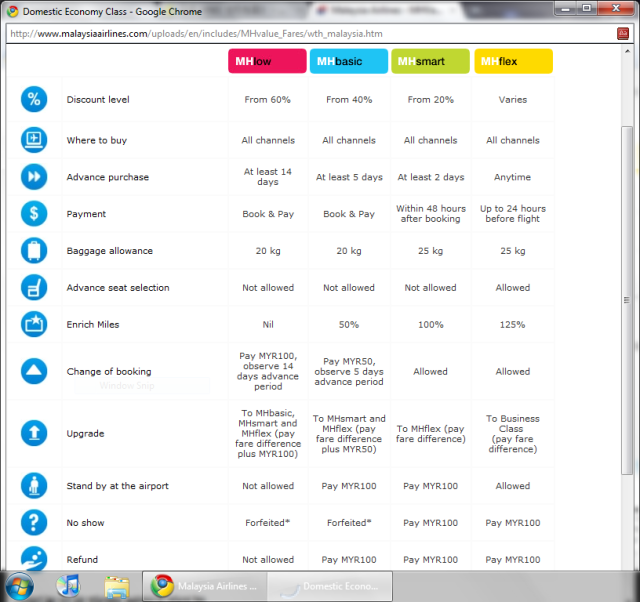Click the "Upgrade" row label

coord(85,433)
